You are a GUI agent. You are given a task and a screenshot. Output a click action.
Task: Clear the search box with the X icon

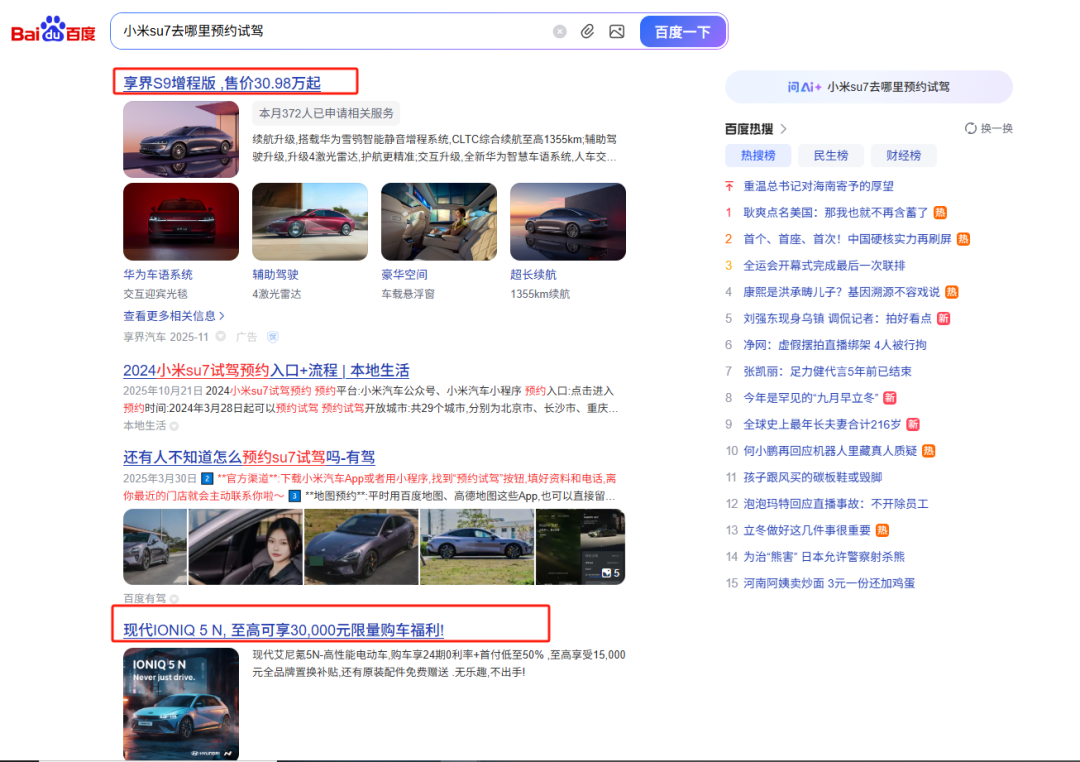559,30
